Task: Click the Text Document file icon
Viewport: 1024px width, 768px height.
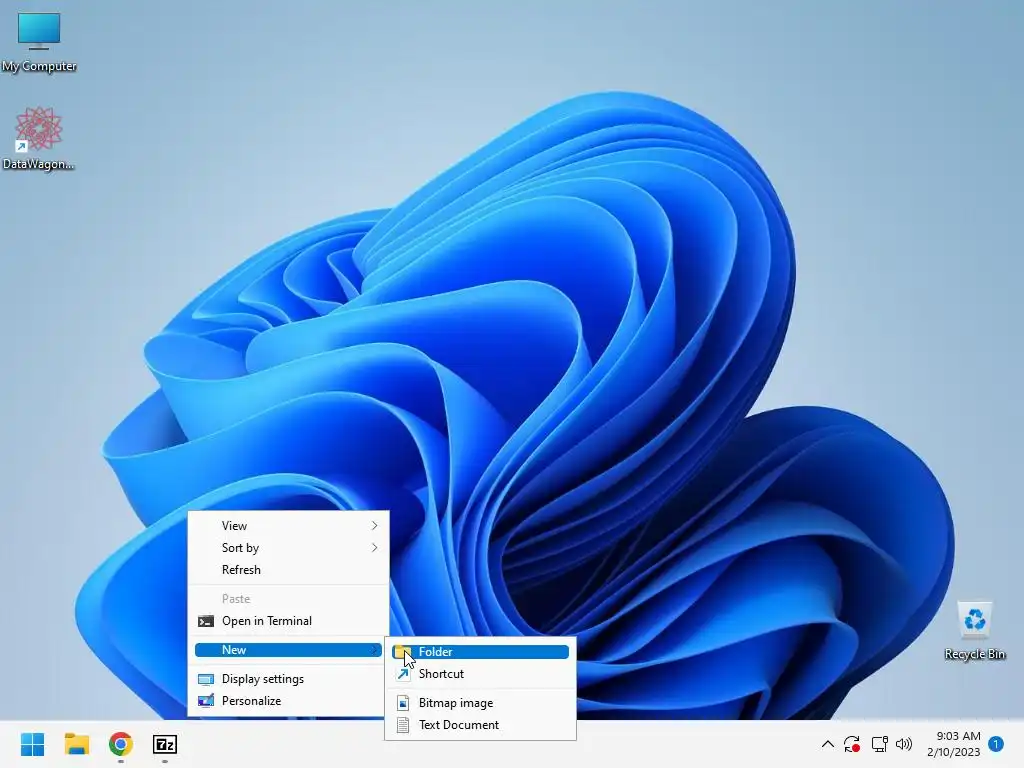Action: click(x=404, y=725)
